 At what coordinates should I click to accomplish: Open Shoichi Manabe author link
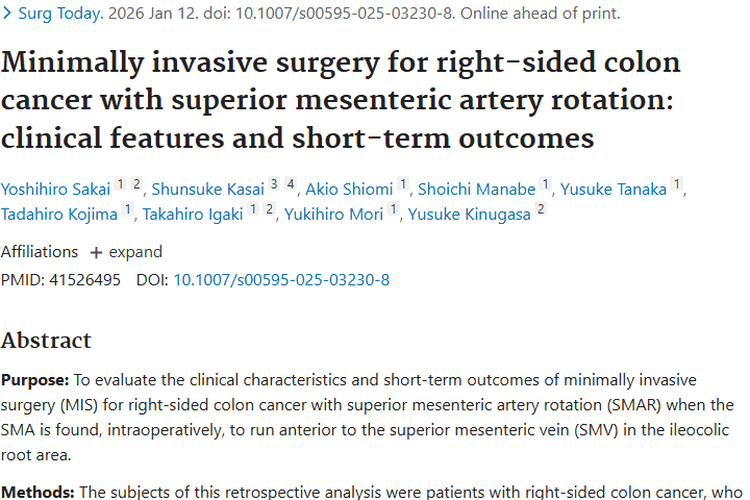click(x=477, y=188)
